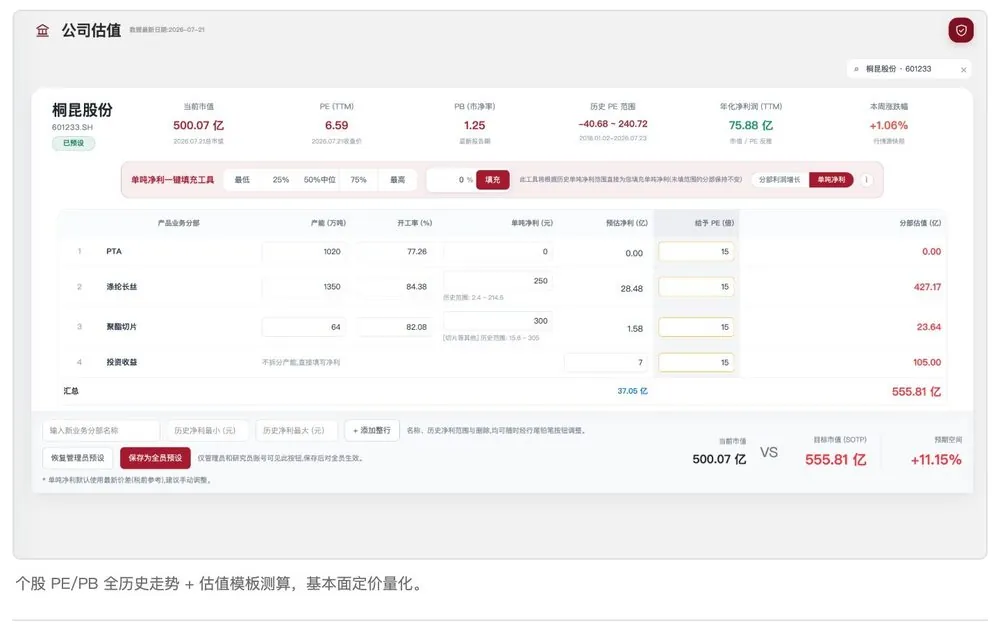This screenshot has height=625, width=1000.
Task: Click the 汇总 total profit 37.05 亿
Action: click(632, 391)
